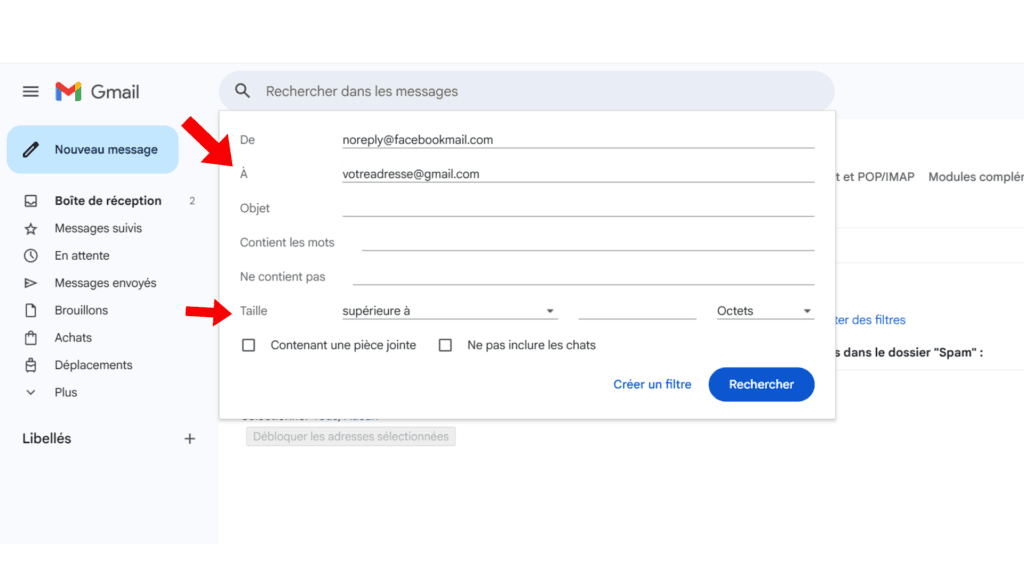Click the search magnifier icon
The height and width of the screenshot is (576, 1024).
pos(242,91)
